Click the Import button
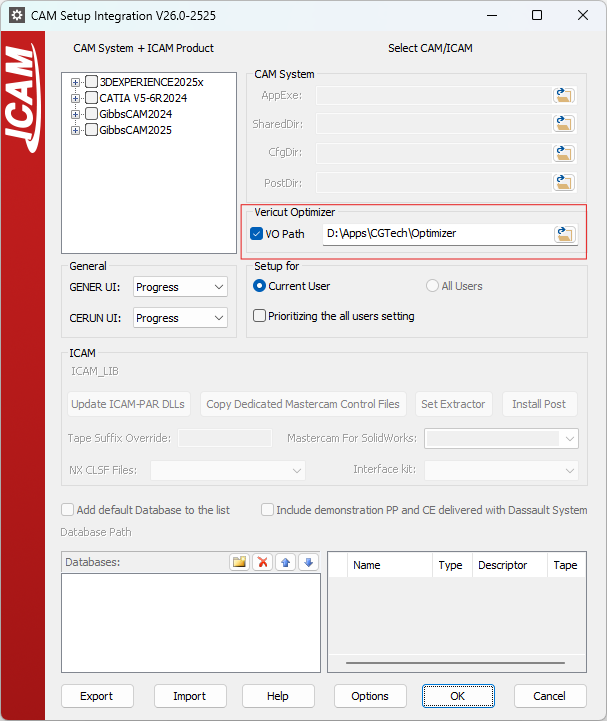The height and width of the screenshot is (721, 607). [x=190, y=696]
